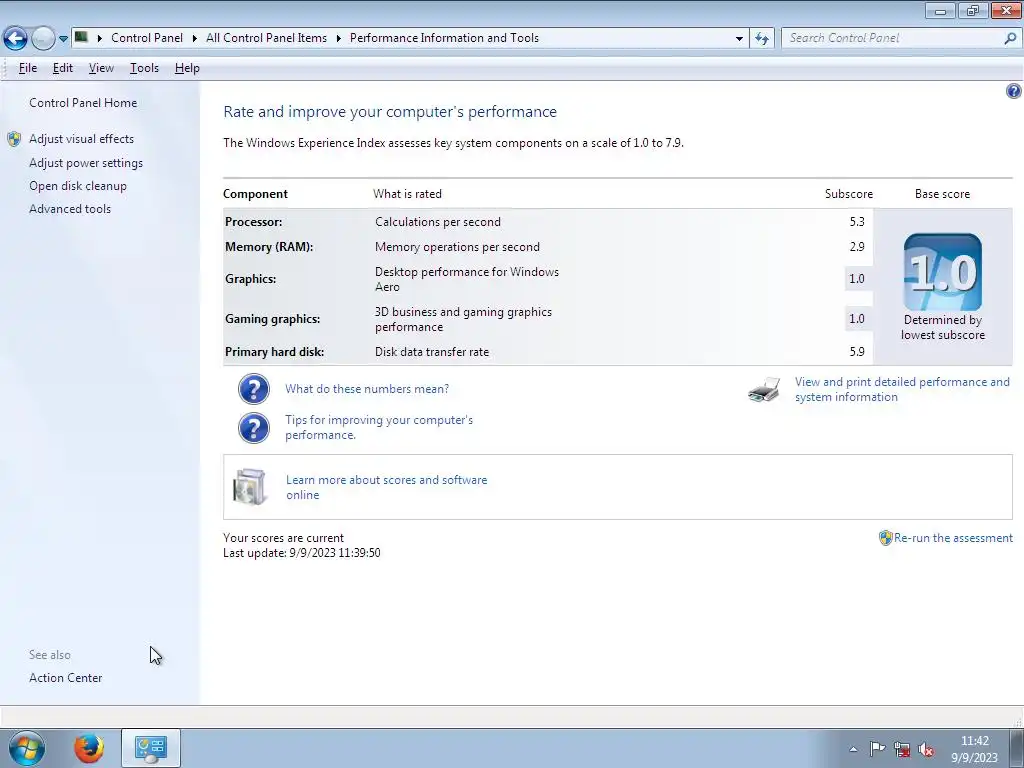
Task: Open Advanced tools link
Action: click(x=70, y=208)
